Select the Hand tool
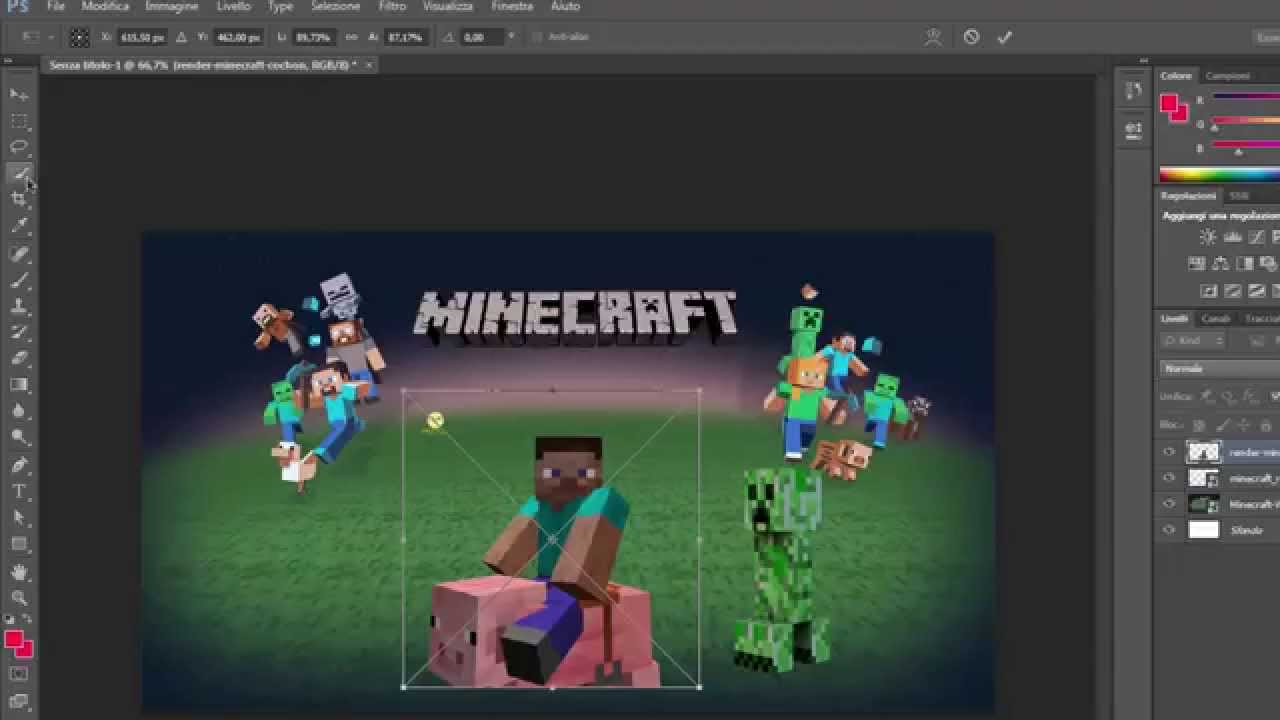This screenshot has width=1280, height=720. [x=19, y=572]
